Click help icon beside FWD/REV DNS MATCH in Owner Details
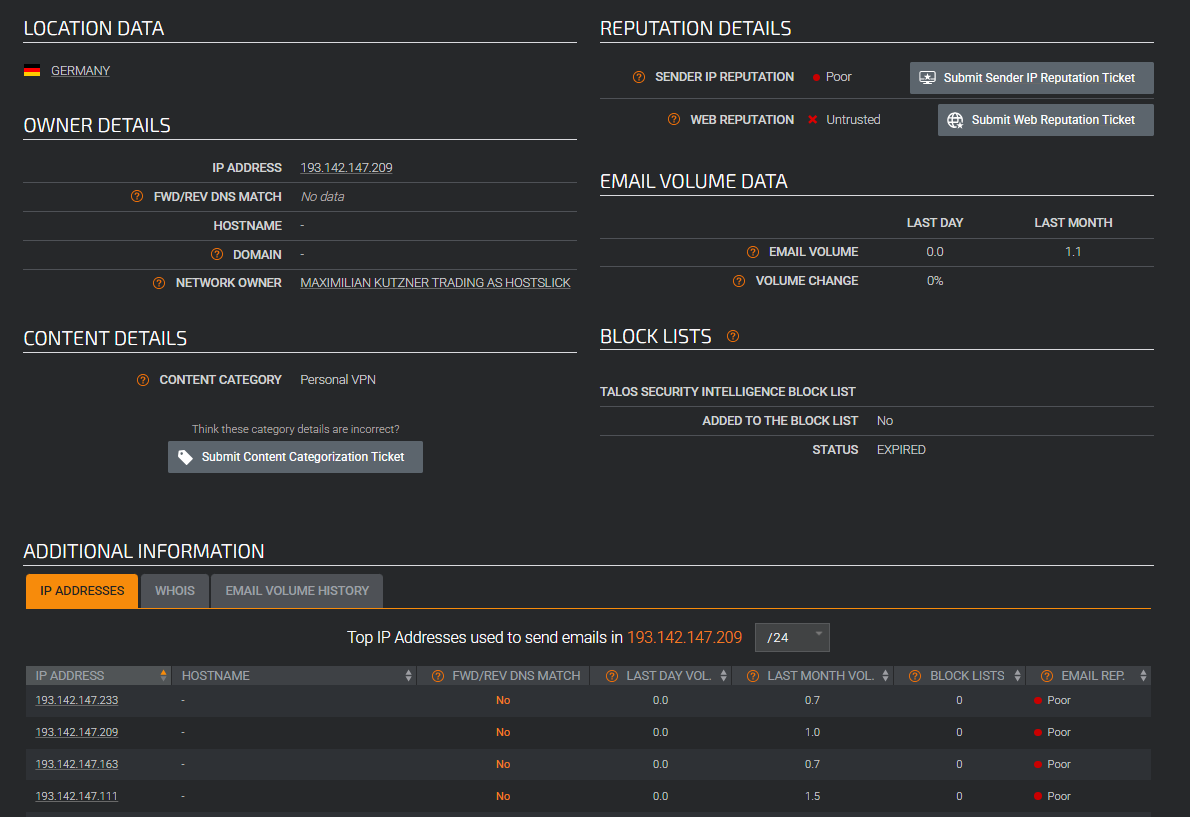1190x817 pixels. pos(137,196)
